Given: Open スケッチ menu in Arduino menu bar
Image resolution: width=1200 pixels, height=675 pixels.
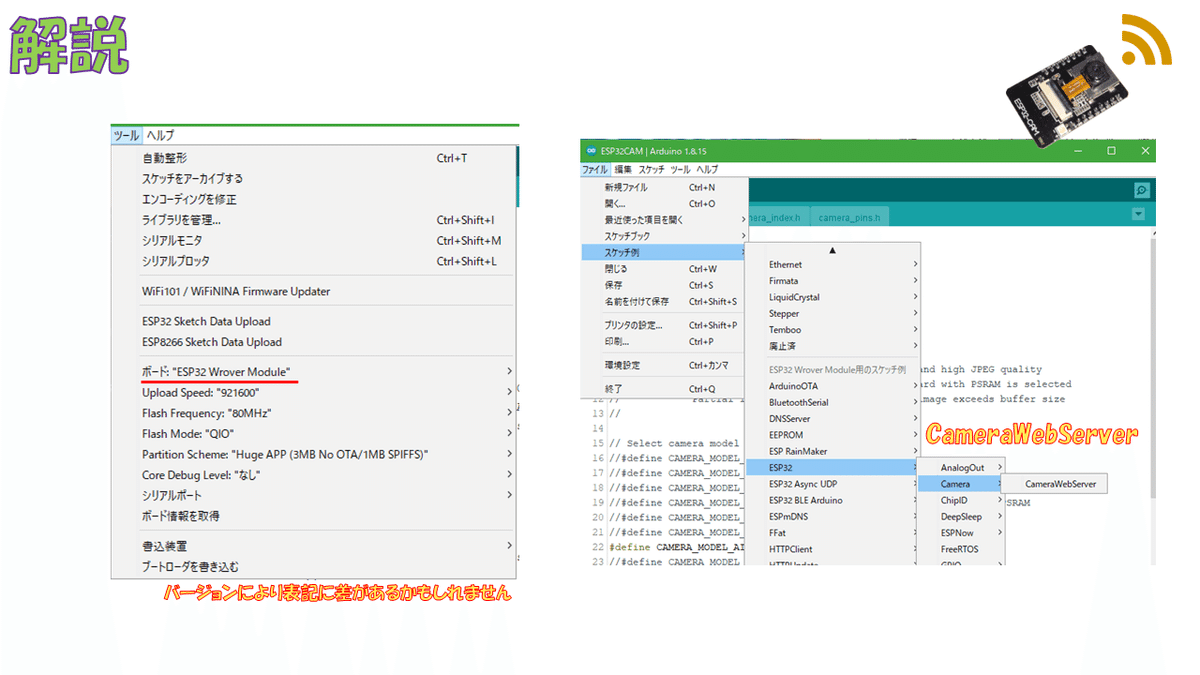Looking at the screenshot, I should 651,170.
